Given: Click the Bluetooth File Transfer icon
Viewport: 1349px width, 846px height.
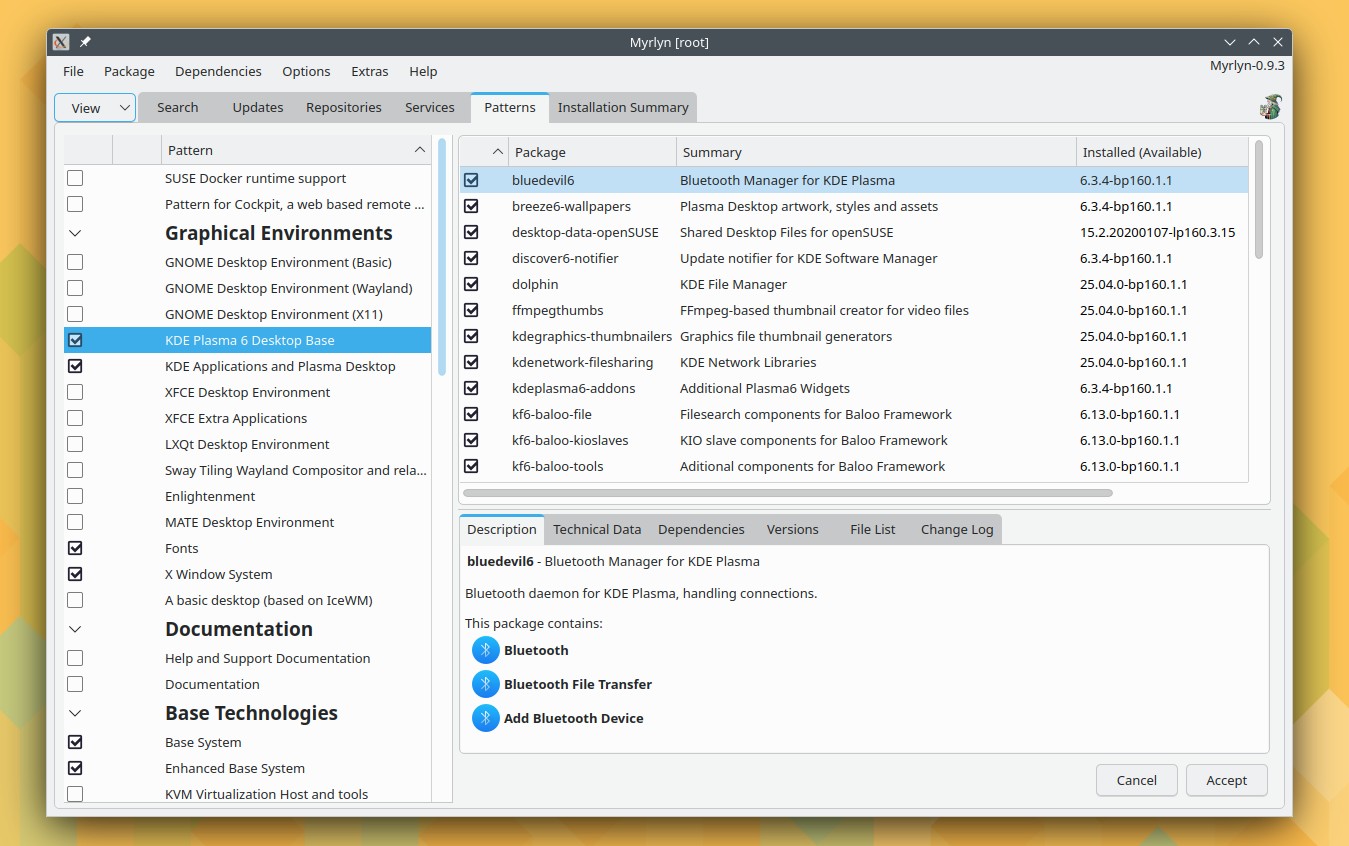Looking at the screenshot, I should [485, 684].
